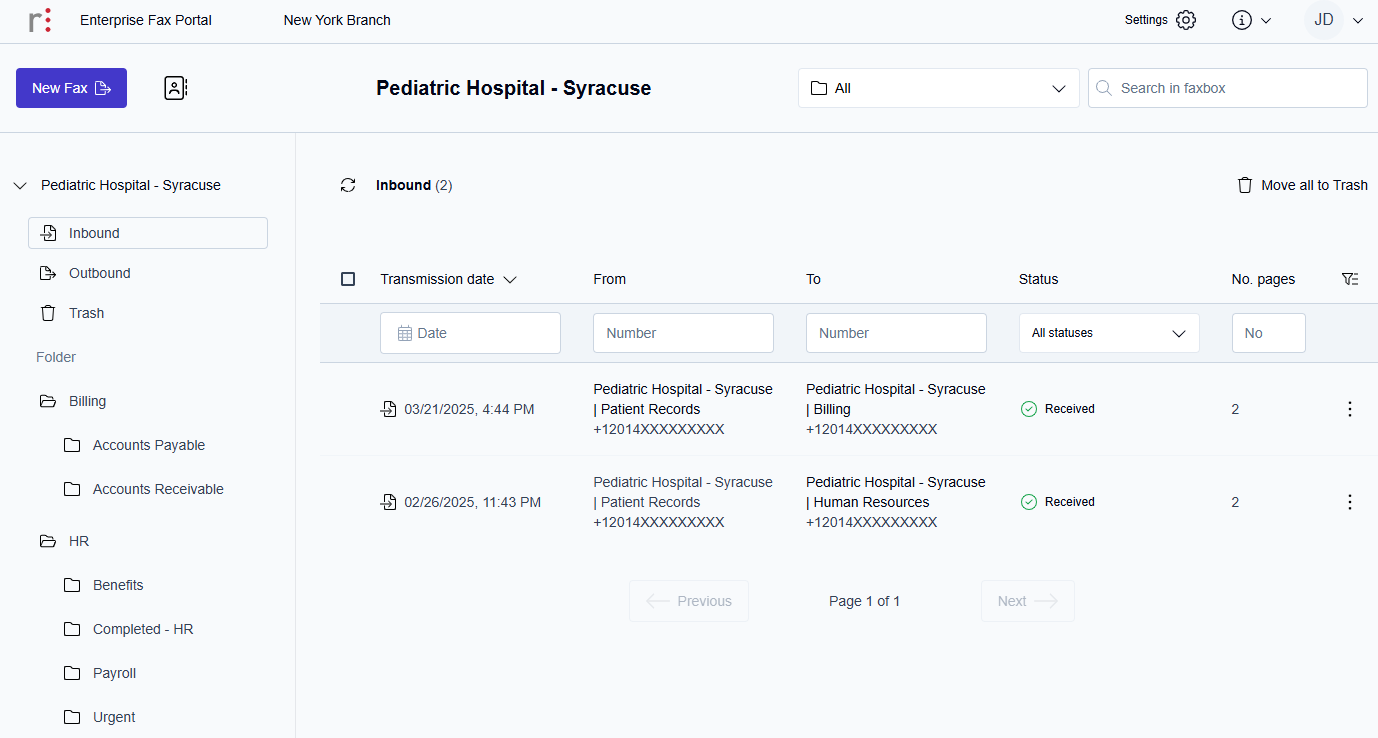
Task: Click the refresh icon beside Inbound
Action: pos(348,185)
